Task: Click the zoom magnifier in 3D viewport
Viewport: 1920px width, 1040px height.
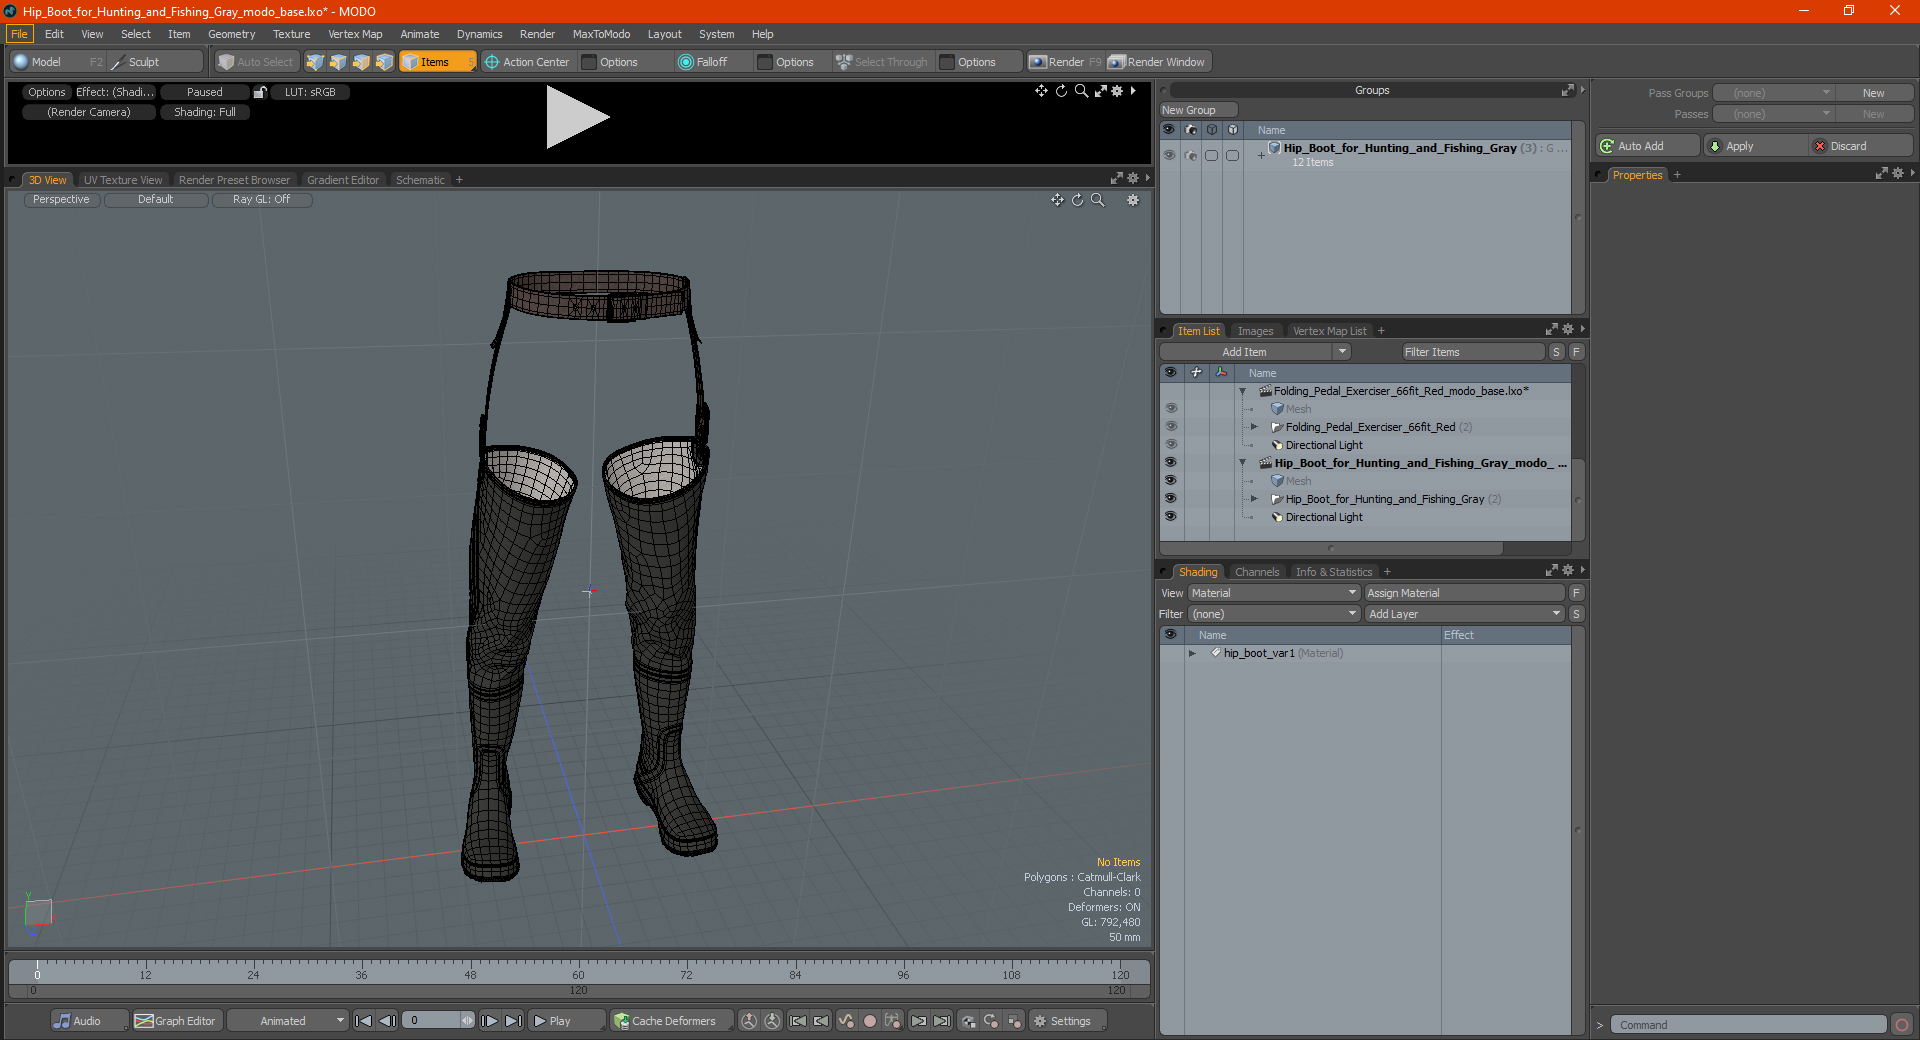Action: click(x=1098, y=200)
